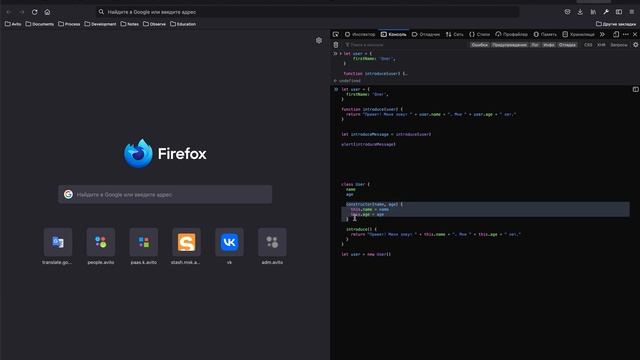Toggle the Отладка console filter
The height and width of the screenshot is (360, 640).
[x=567, y=45]
